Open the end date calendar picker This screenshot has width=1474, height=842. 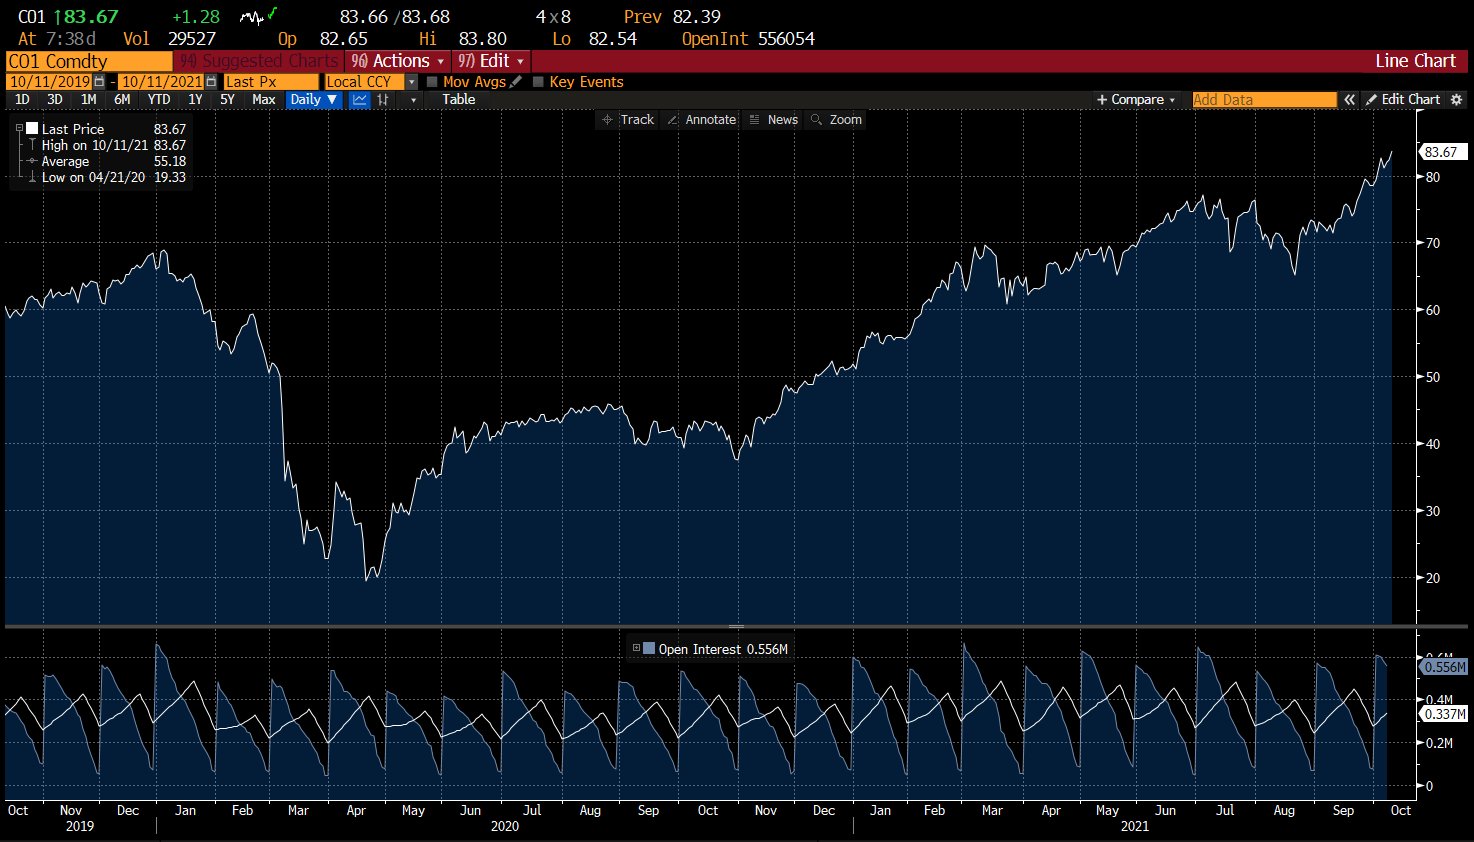pos(211,82)
